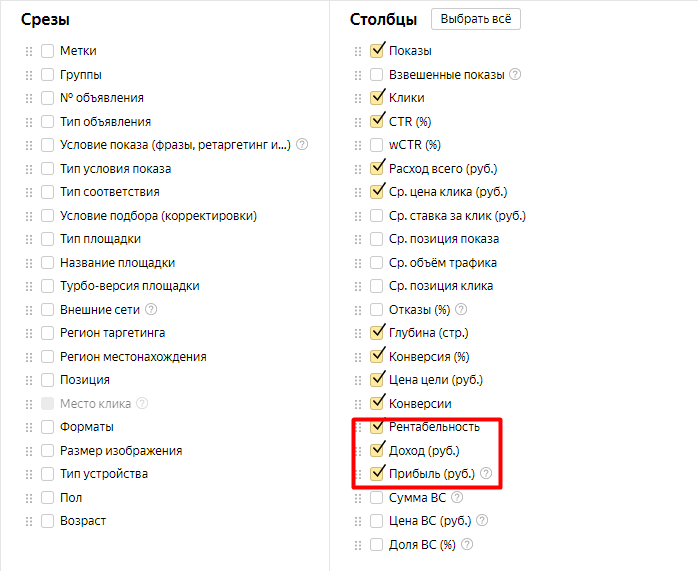Screen dimensions: 698x571
Task: Show help for Отказы (%) column
Action: [461, 309]
